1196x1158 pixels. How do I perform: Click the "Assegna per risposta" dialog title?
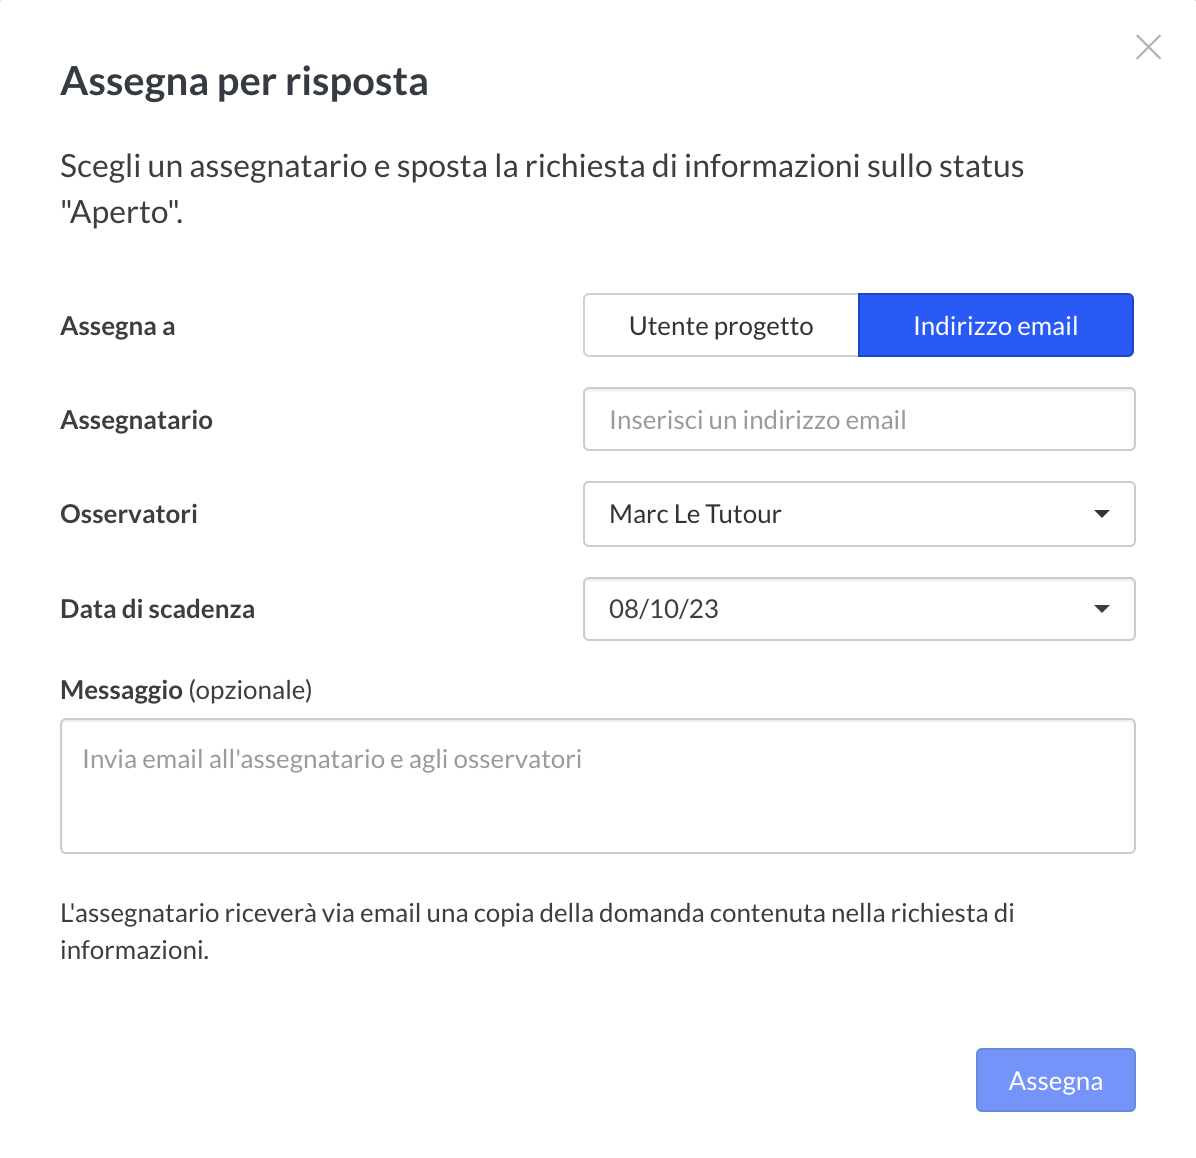(244, 81)
